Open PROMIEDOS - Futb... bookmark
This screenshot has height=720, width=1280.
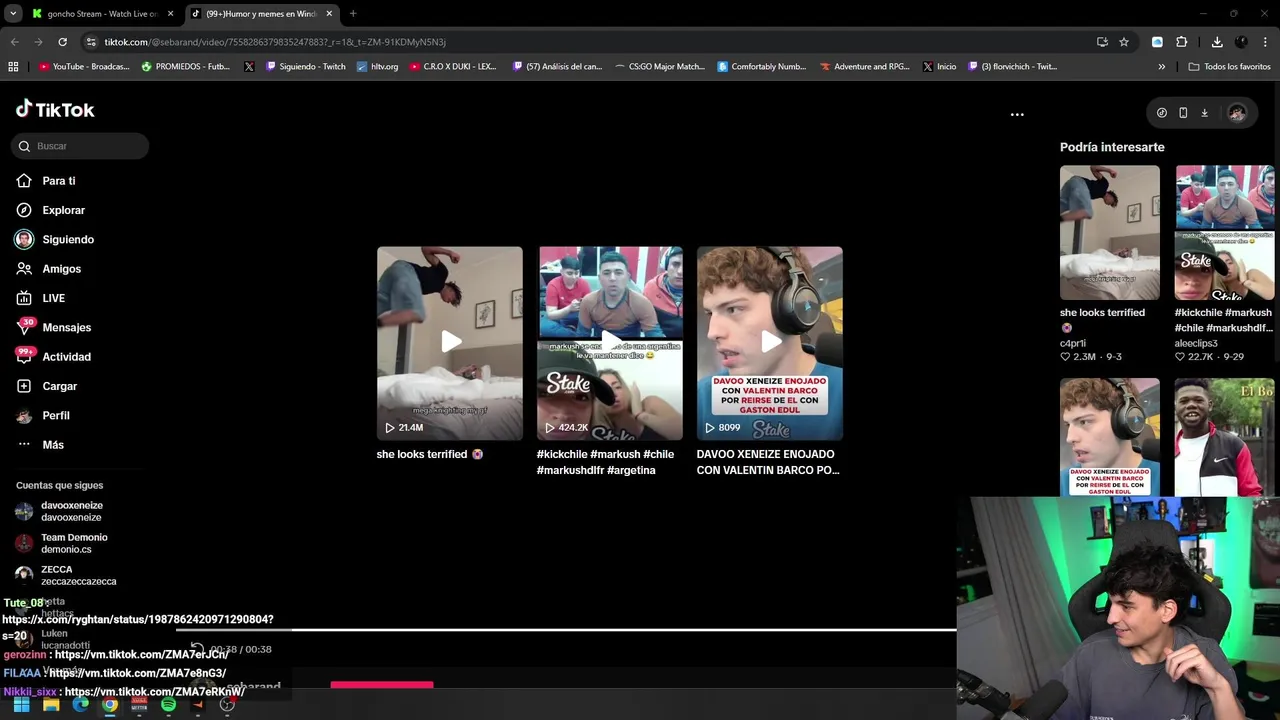tap(186, 67)
